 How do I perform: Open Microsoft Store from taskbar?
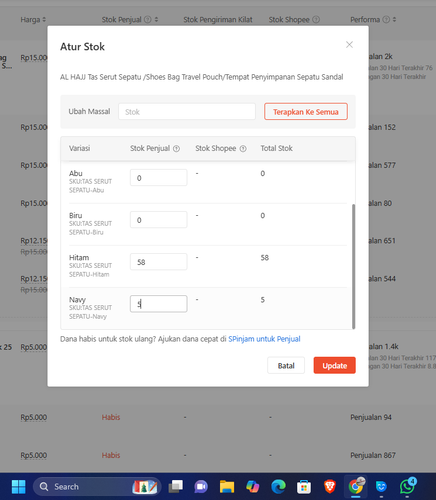tap(304, 487)
